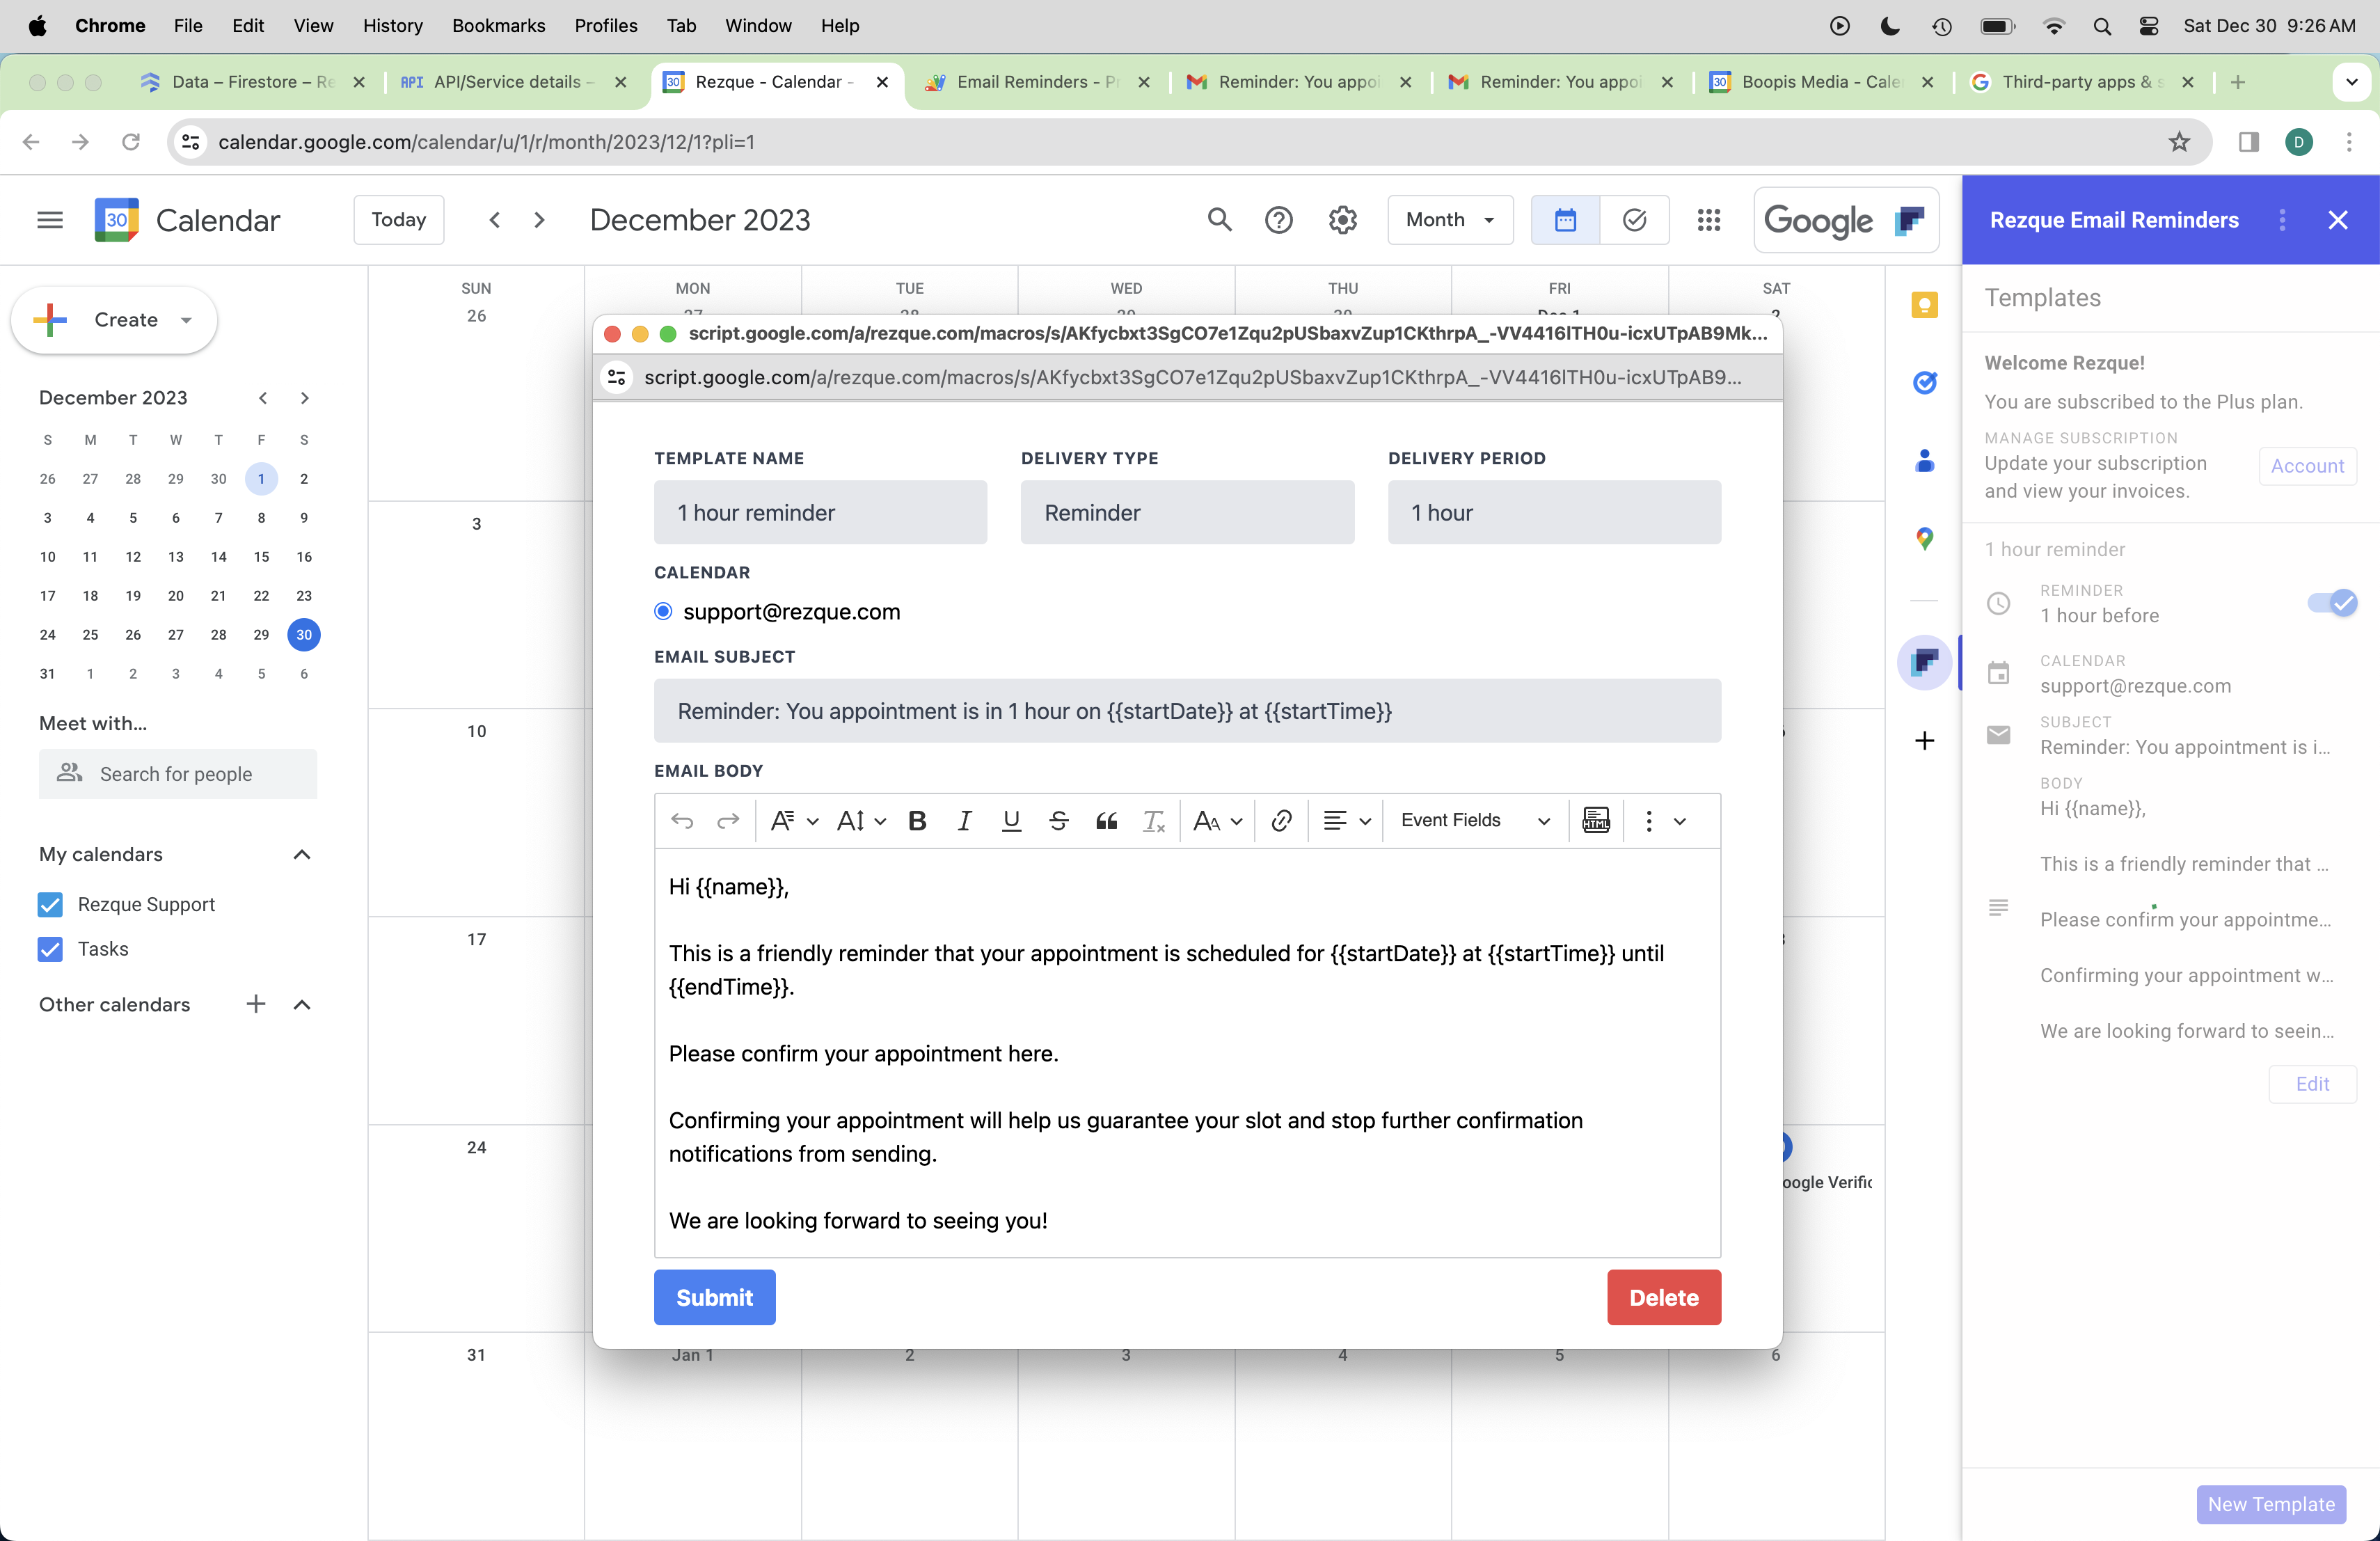Image resolution: width=2380 pixels, height=1541 pixels.
Task: Click the undo icon in email body toolbar
Action: (682, 821)
